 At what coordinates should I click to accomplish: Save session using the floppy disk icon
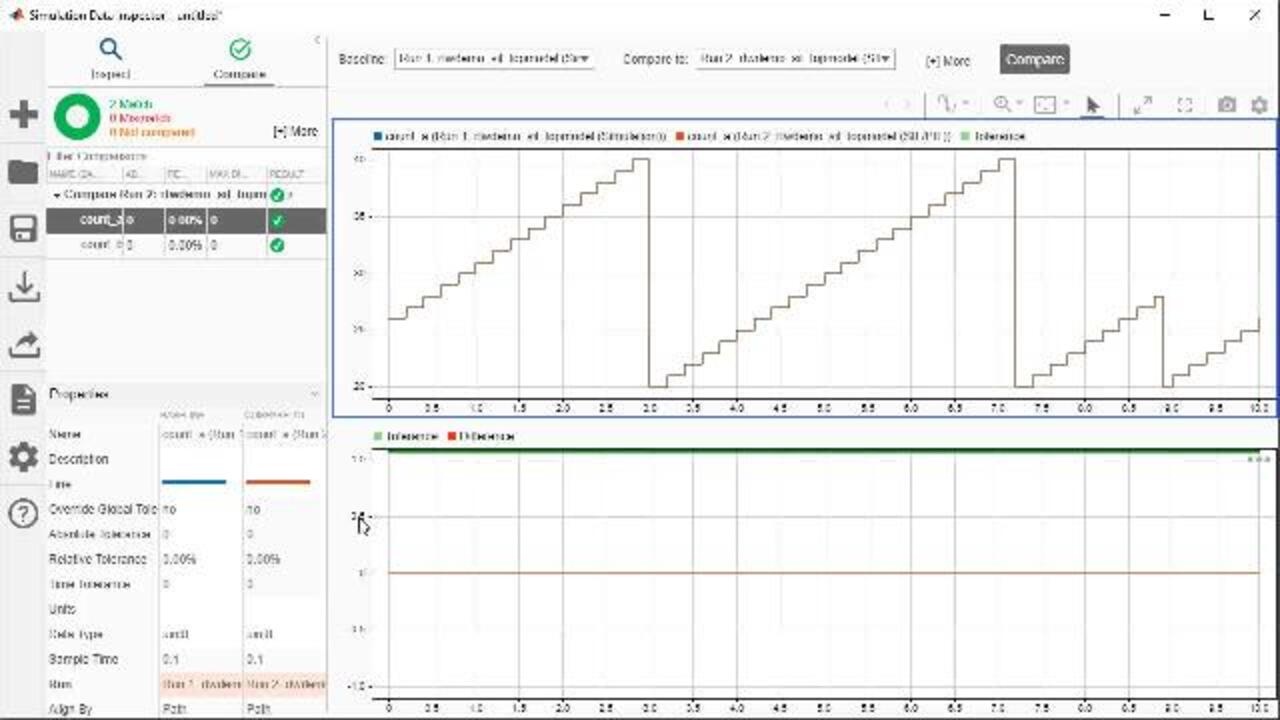pyautogui.click(x=23, y=230)
